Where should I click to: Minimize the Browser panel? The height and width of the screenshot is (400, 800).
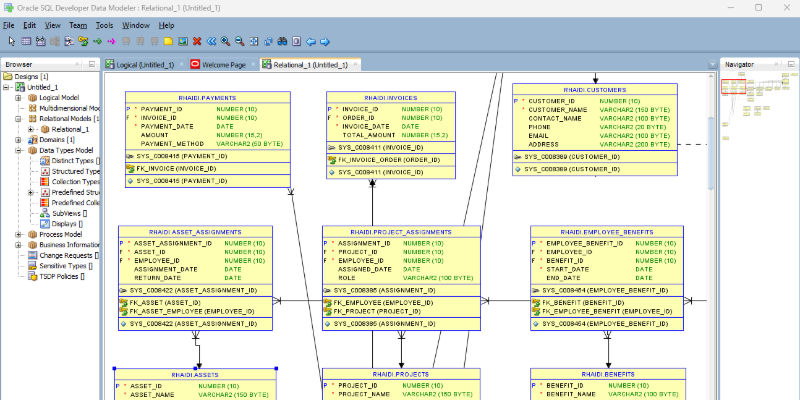pyautogui.click(x=92, y=64)
